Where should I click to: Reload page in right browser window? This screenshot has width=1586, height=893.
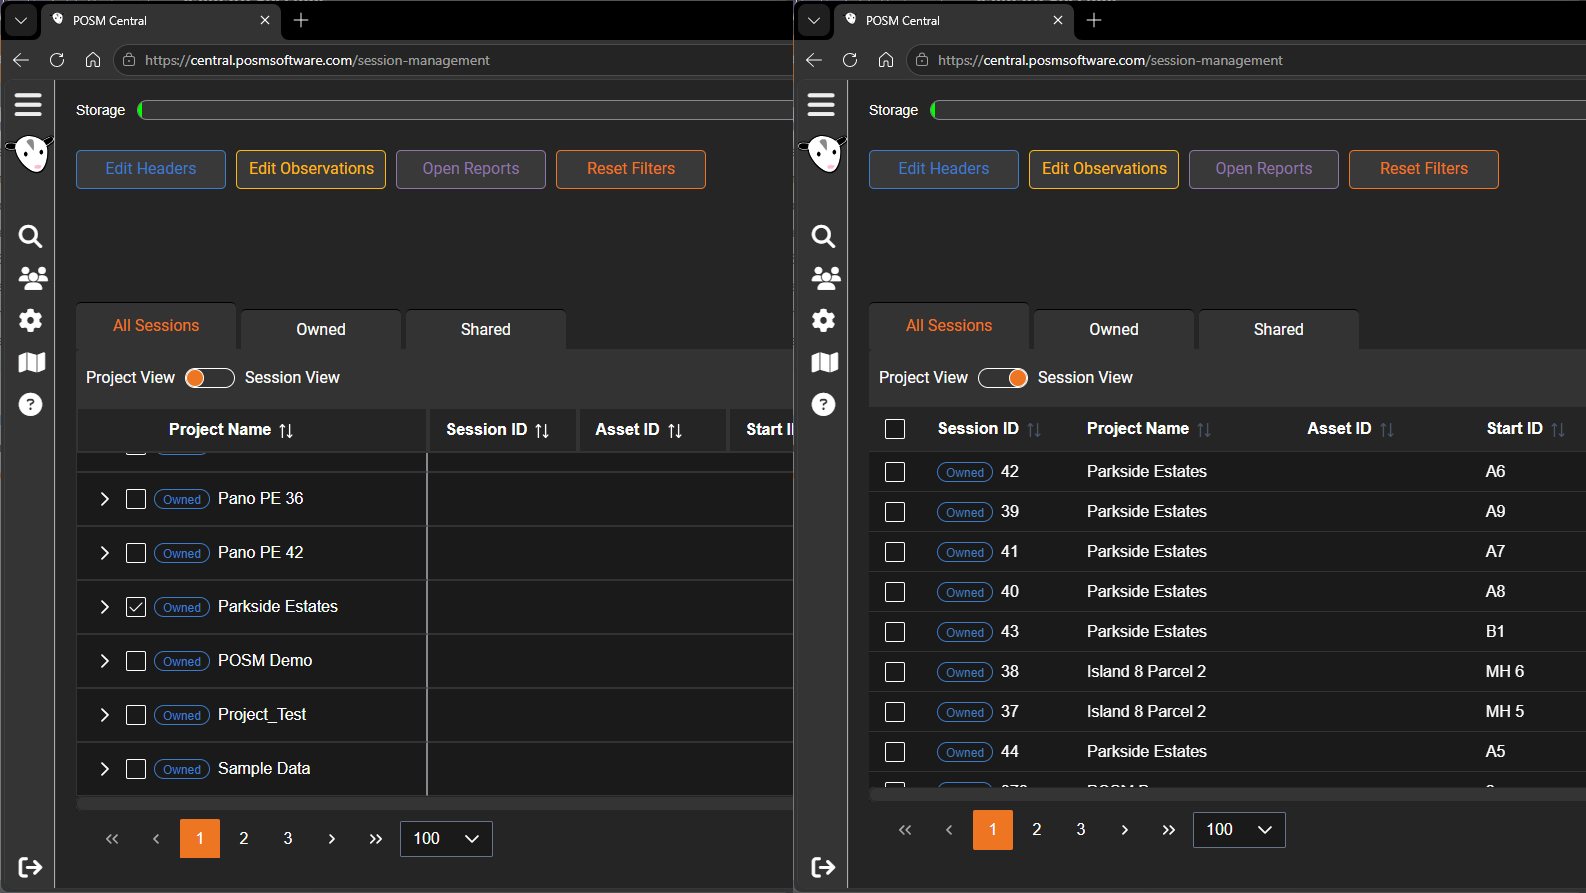pos(850,60)
